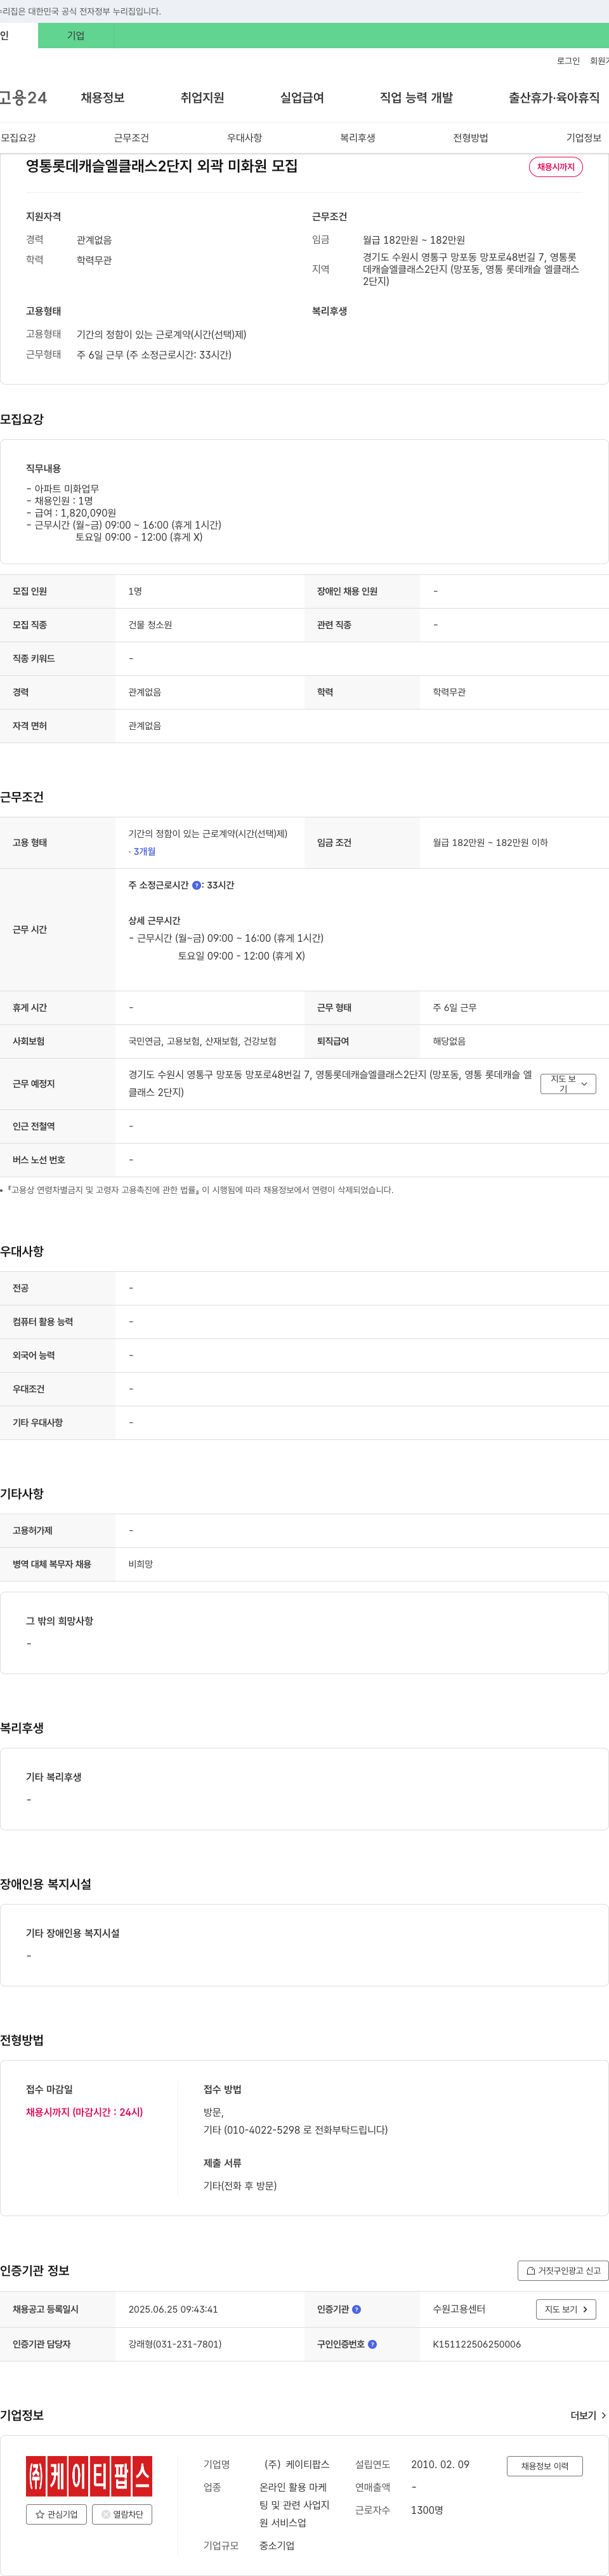Click 해당없음 in 퇴직급여 row
The height and width of the screenshot is (2576, 609).
pyautogui.click(x=449, y=1041)
